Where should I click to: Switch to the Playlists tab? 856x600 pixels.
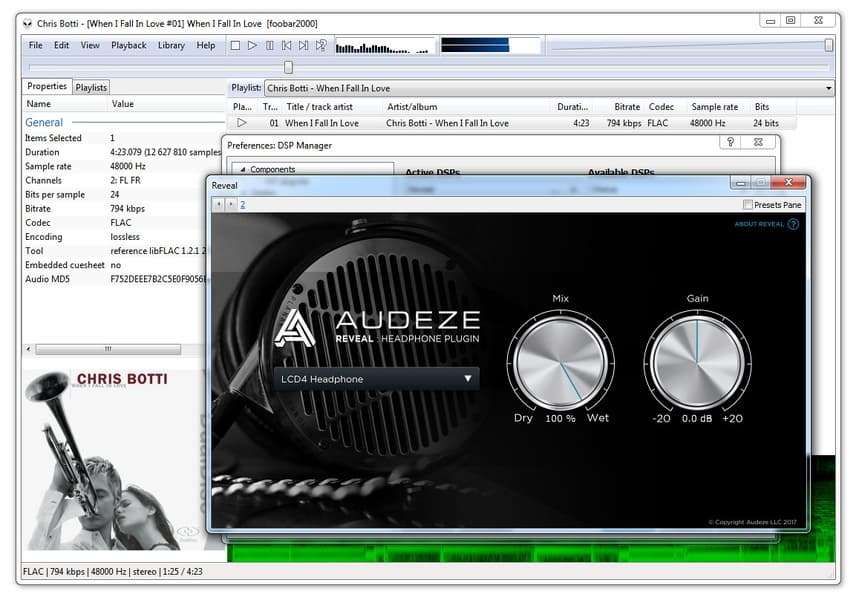coord(91,88)
